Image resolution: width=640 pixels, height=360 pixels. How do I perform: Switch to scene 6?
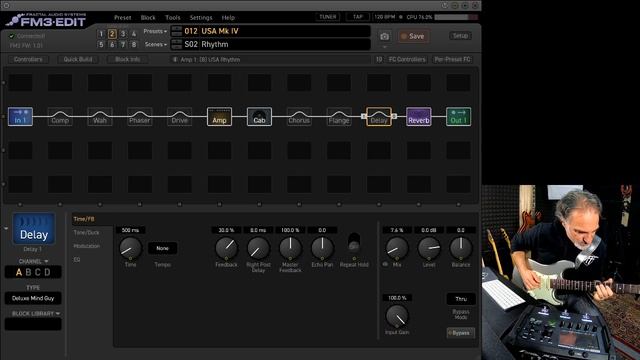(112, 44)
